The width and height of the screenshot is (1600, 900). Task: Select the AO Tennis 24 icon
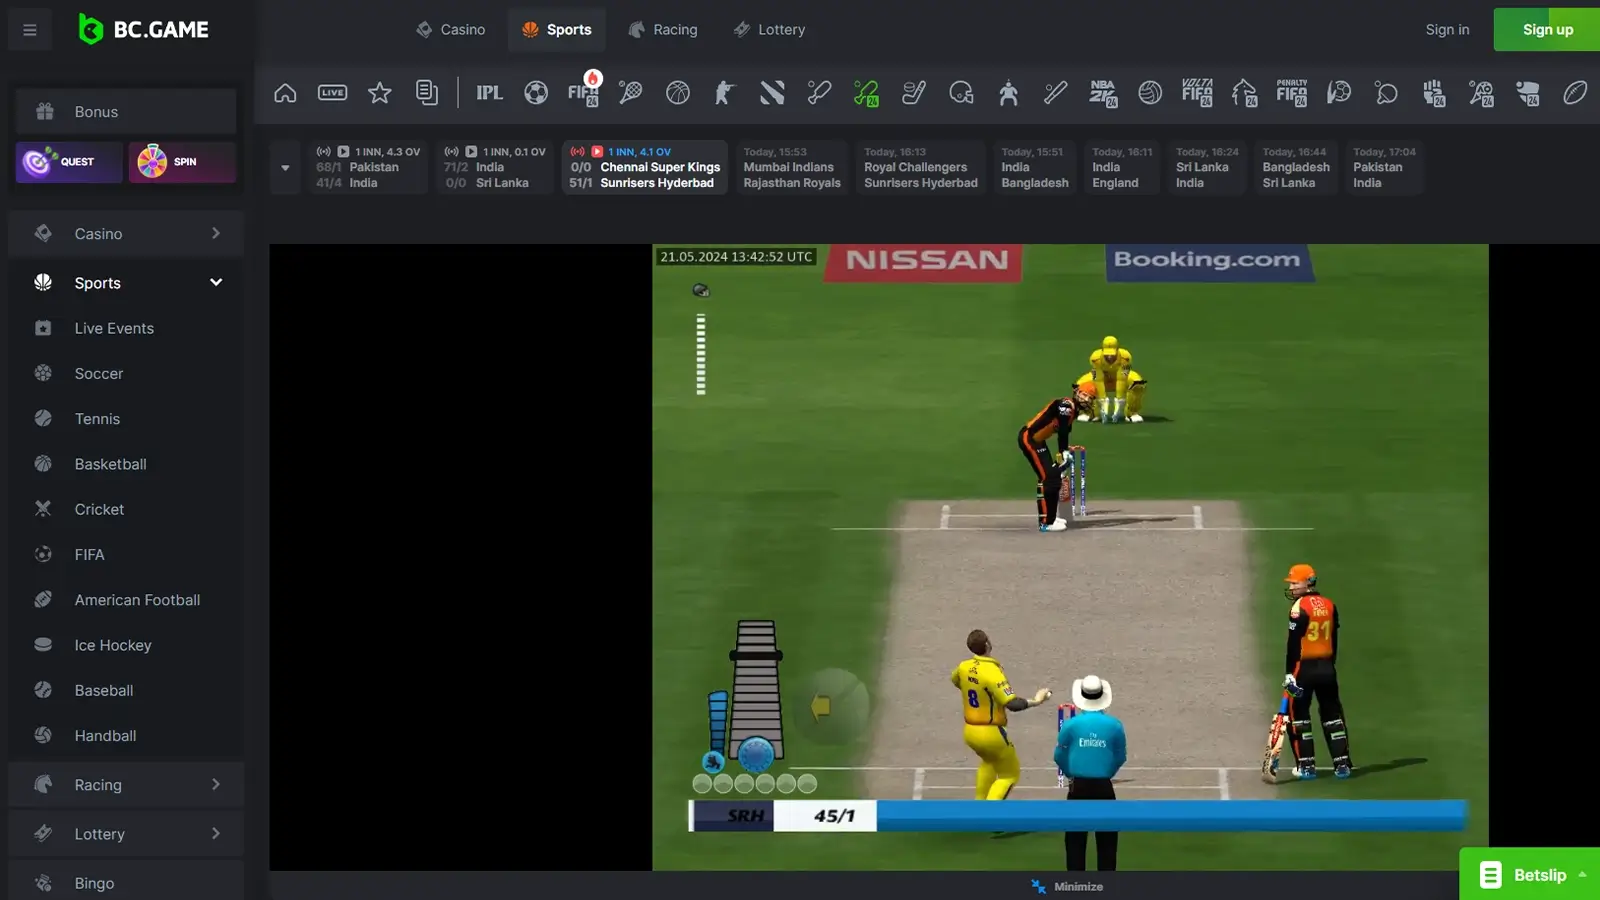1481,93
